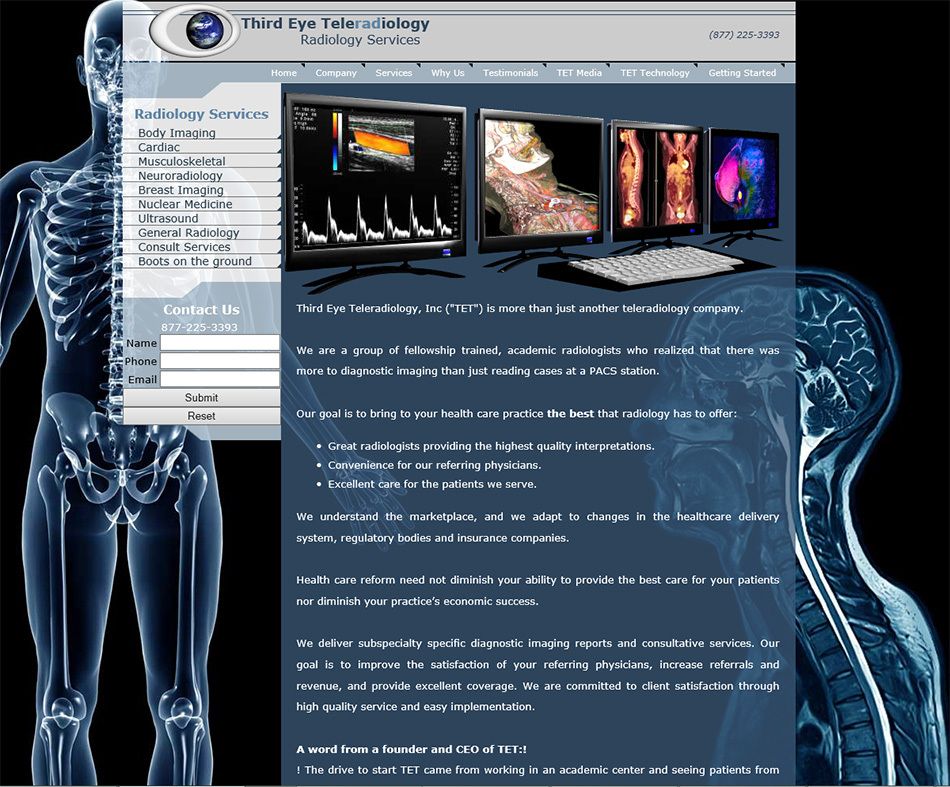
Task: Click the Third Eye Teleradiology title
Action: point(335,24)
